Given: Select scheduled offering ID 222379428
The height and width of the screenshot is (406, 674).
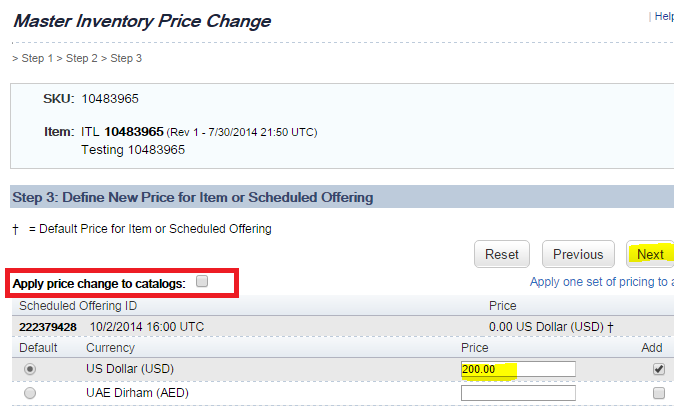Looking at the screenshot, I should (48, 327).
